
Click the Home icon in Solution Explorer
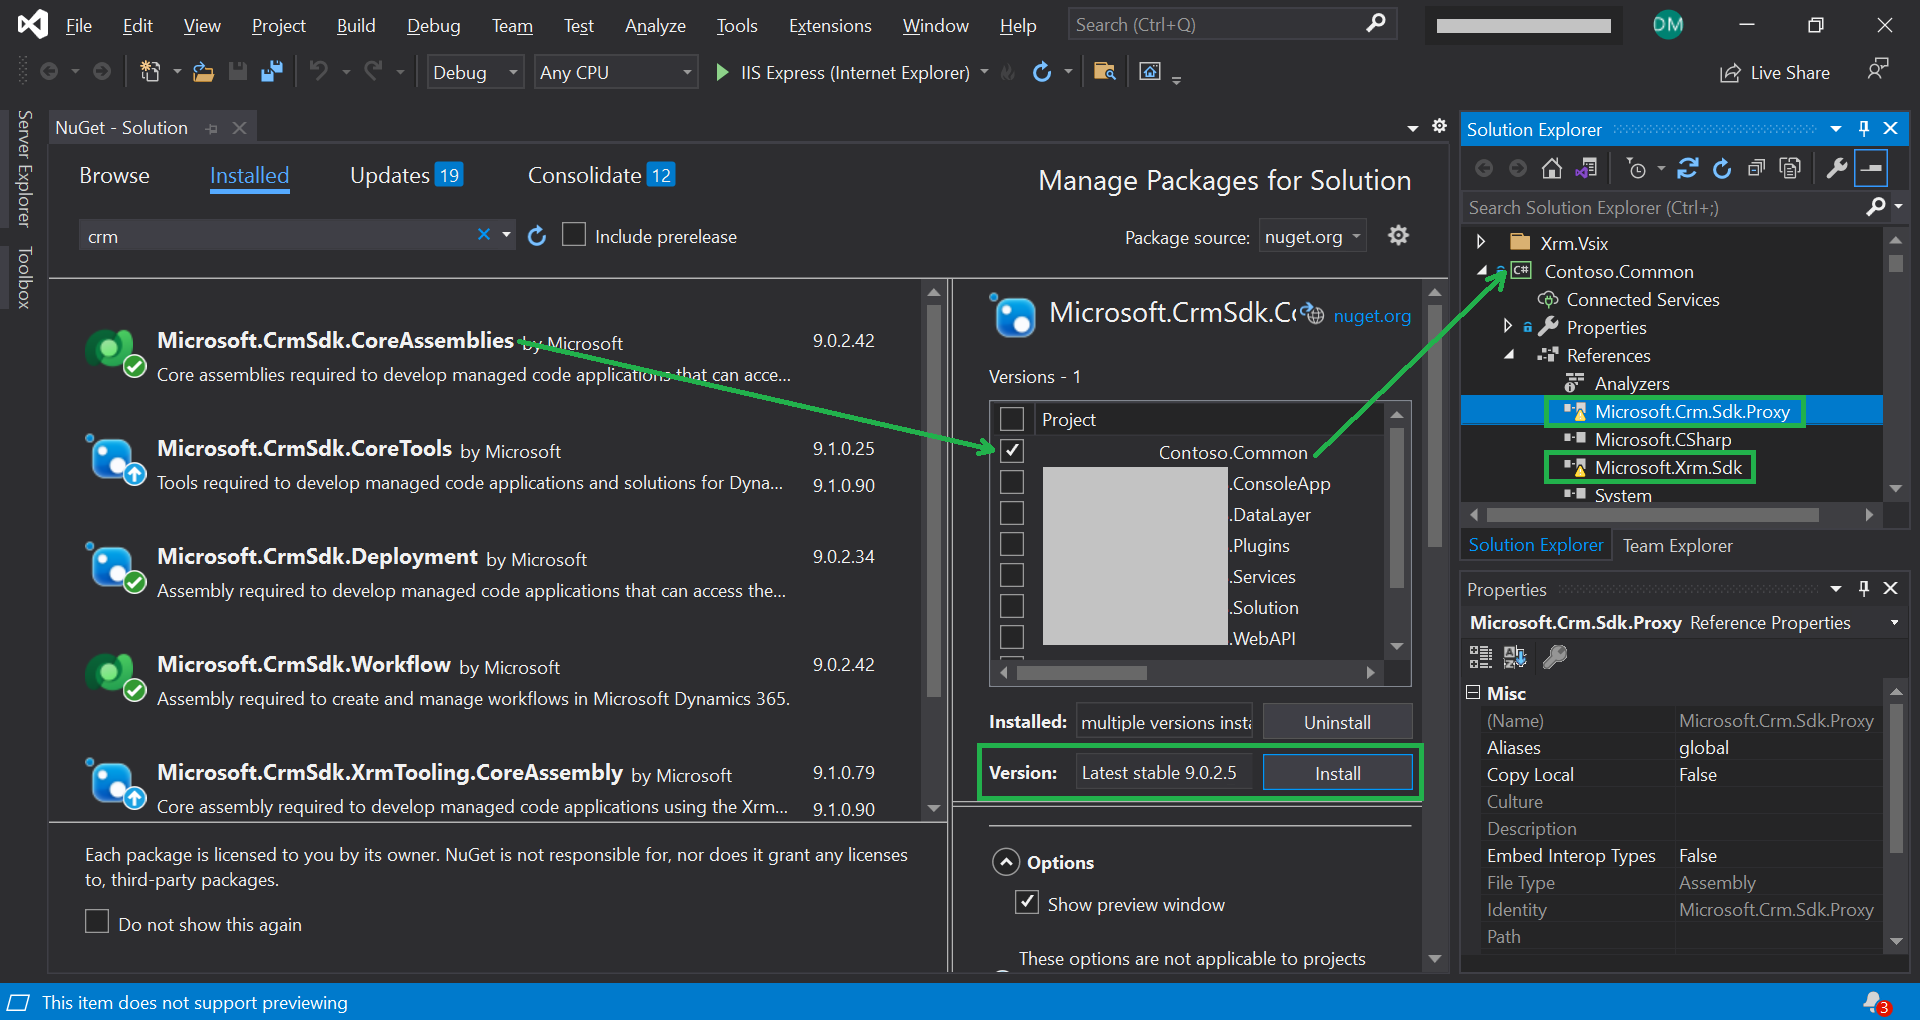pyautogui.click(x=1551, y=169)
